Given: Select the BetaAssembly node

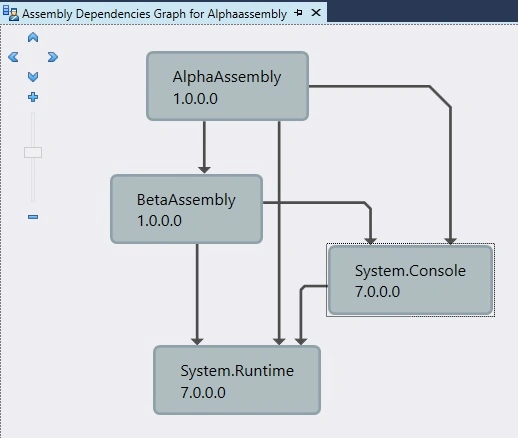Looking at the screenshot, I should [186, 209].
